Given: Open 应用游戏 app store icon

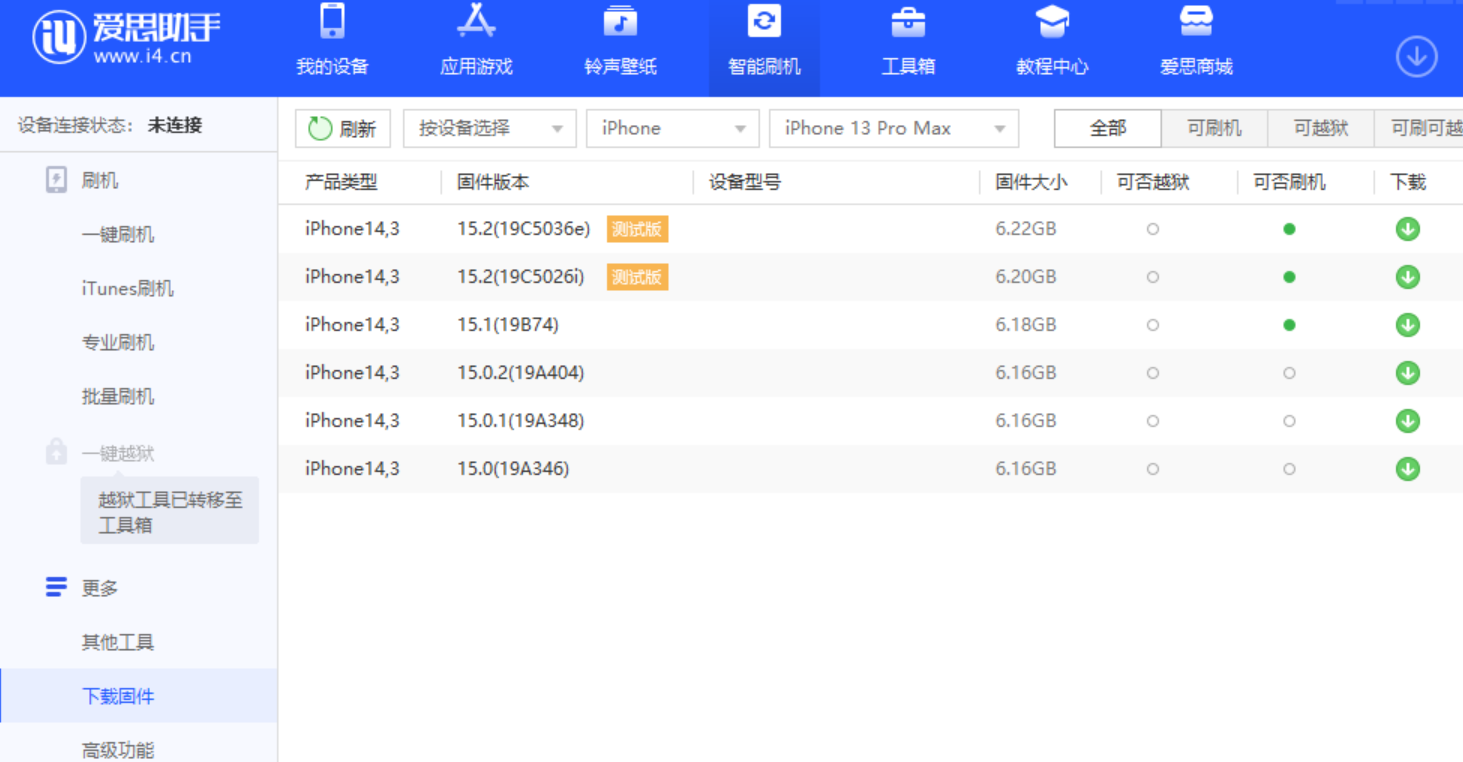Looking at the screenshot, I should (476, 22).
